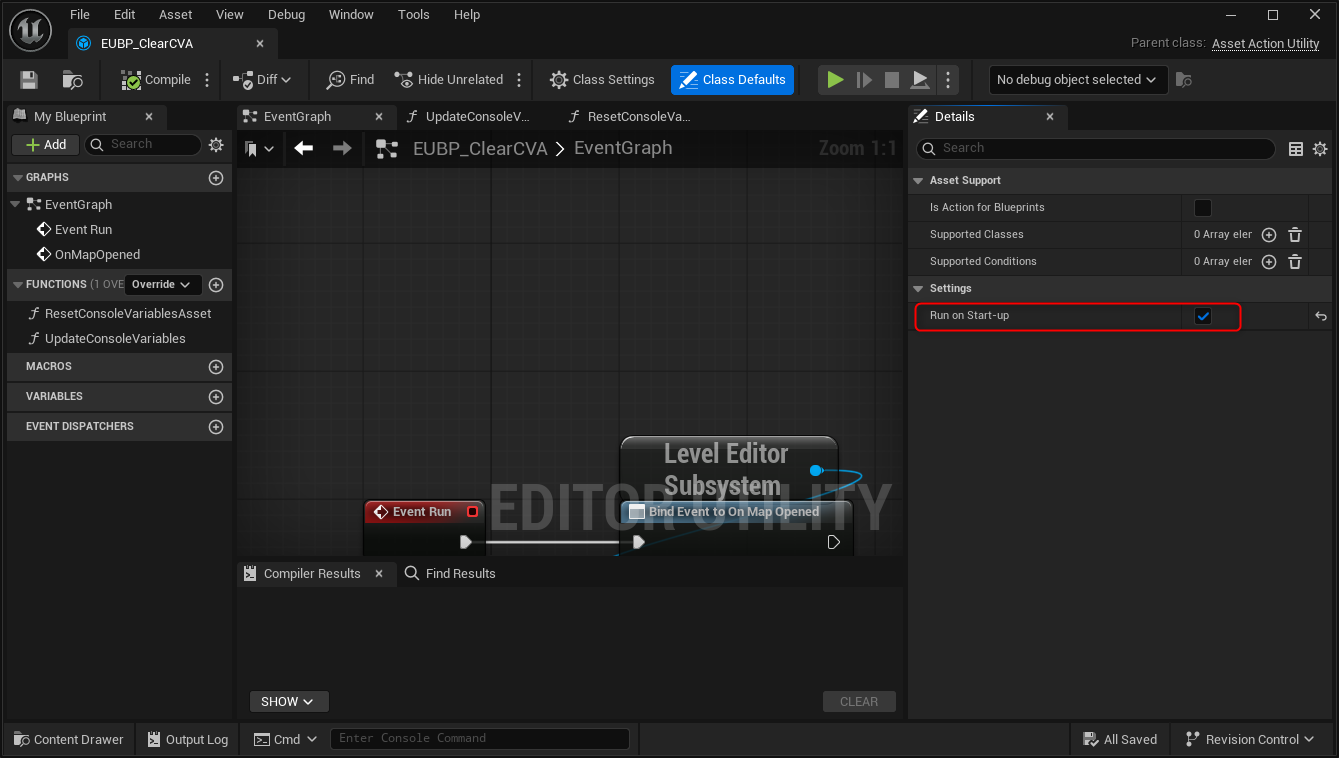
Task: Open Class Settings
Action: [x=602, y=80]
